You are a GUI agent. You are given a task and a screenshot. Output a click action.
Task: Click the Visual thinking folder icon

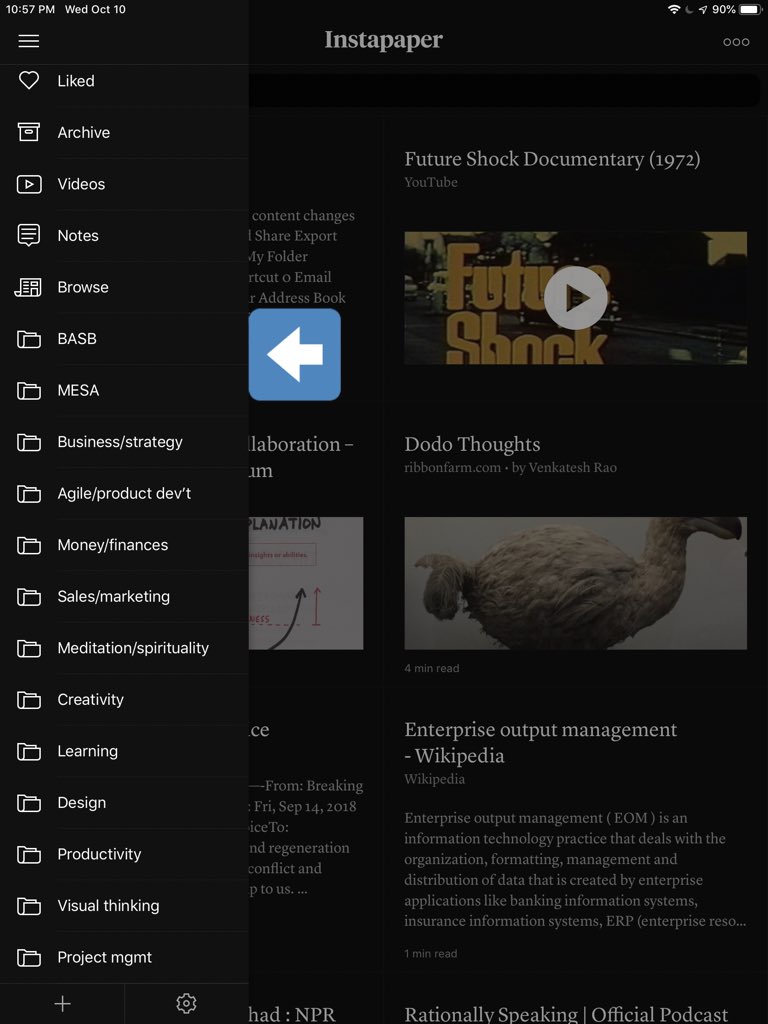[x=29, y=906]
